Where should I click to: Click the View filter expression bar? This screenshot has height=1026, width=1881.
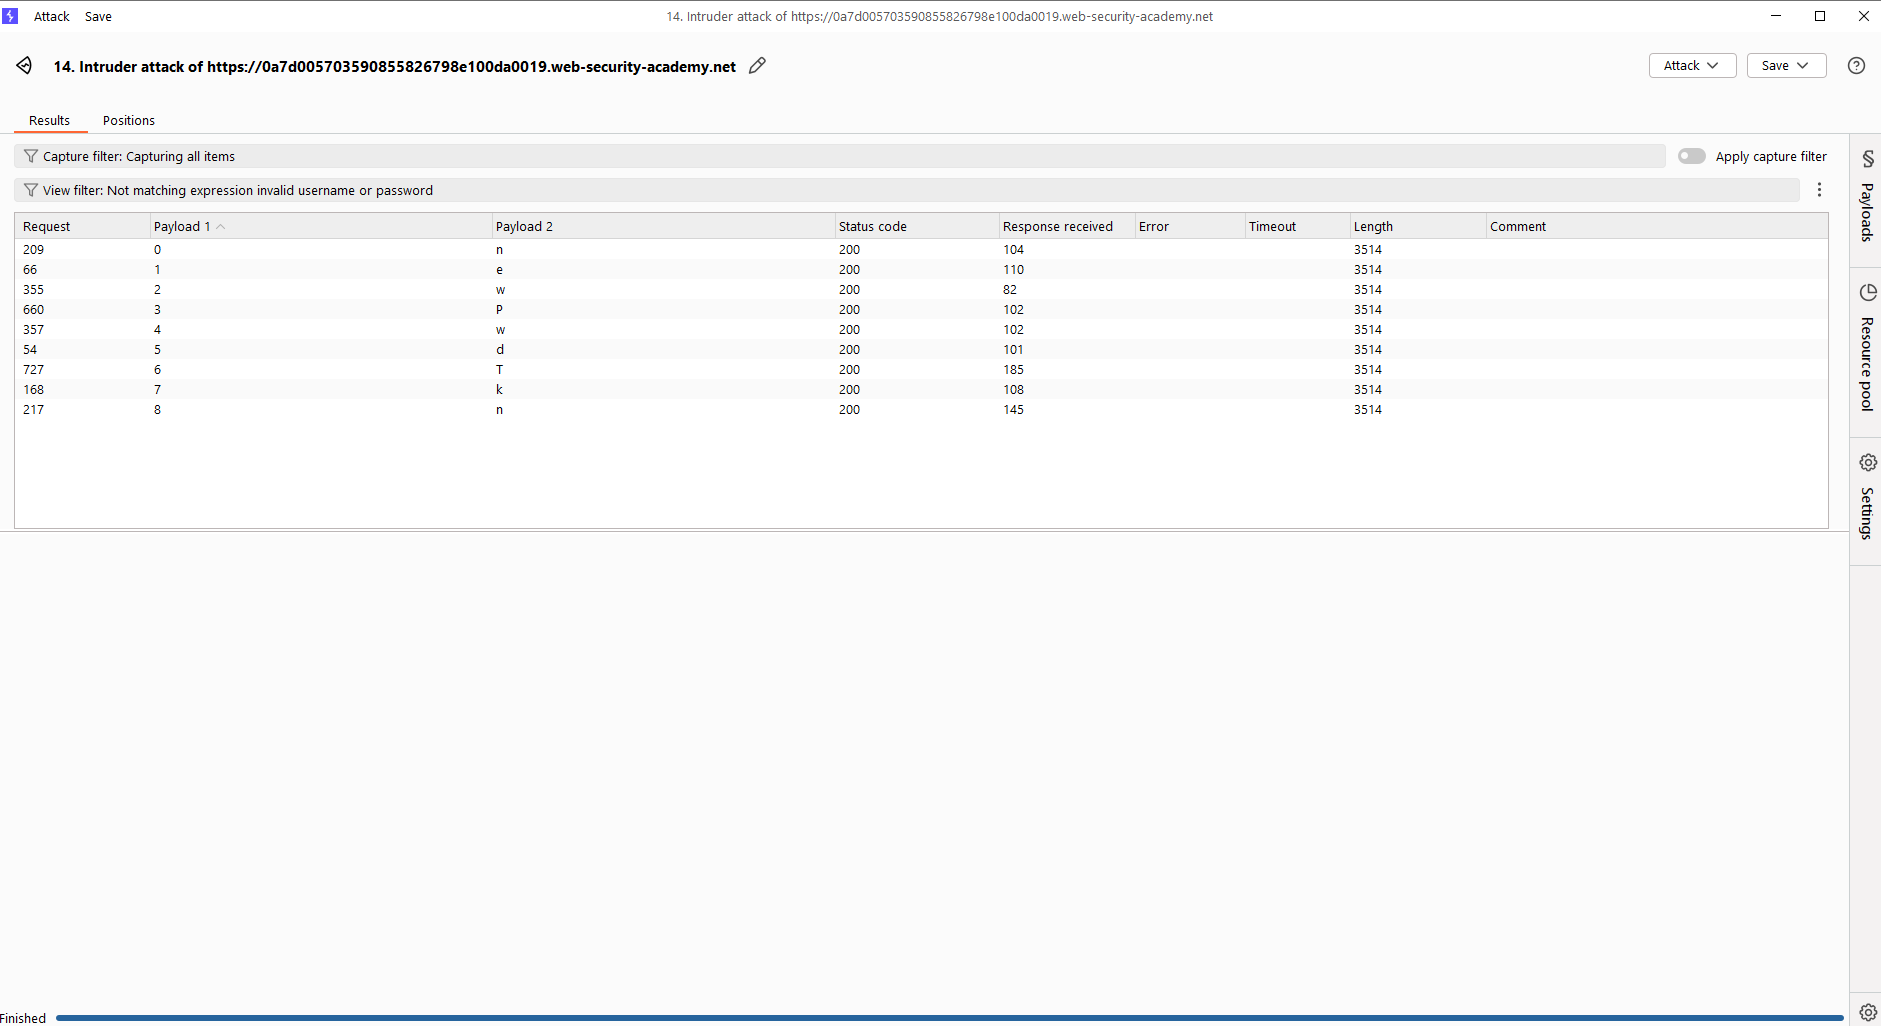900,191
